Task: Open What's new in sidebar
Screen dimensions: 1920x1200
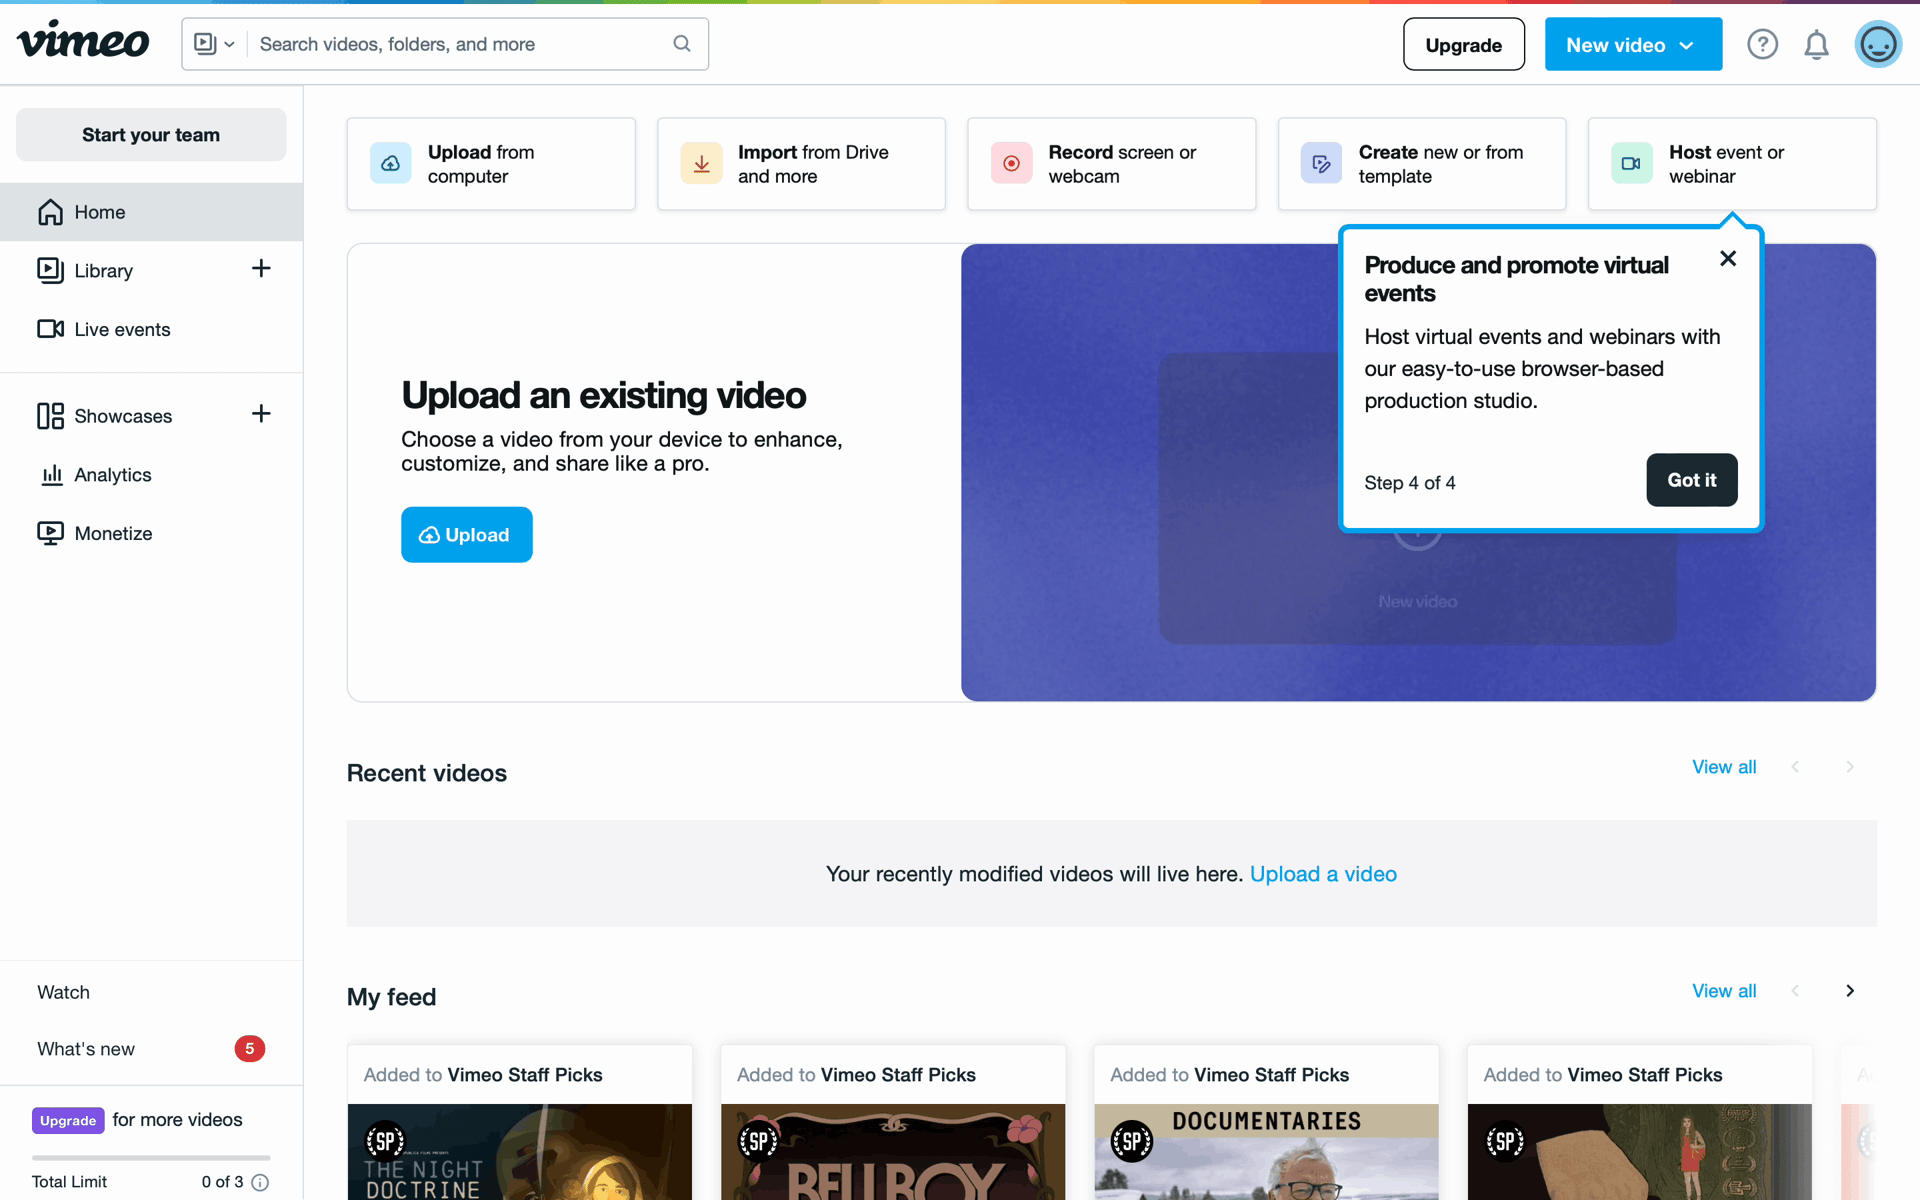Action: (x=86, y=1049)
